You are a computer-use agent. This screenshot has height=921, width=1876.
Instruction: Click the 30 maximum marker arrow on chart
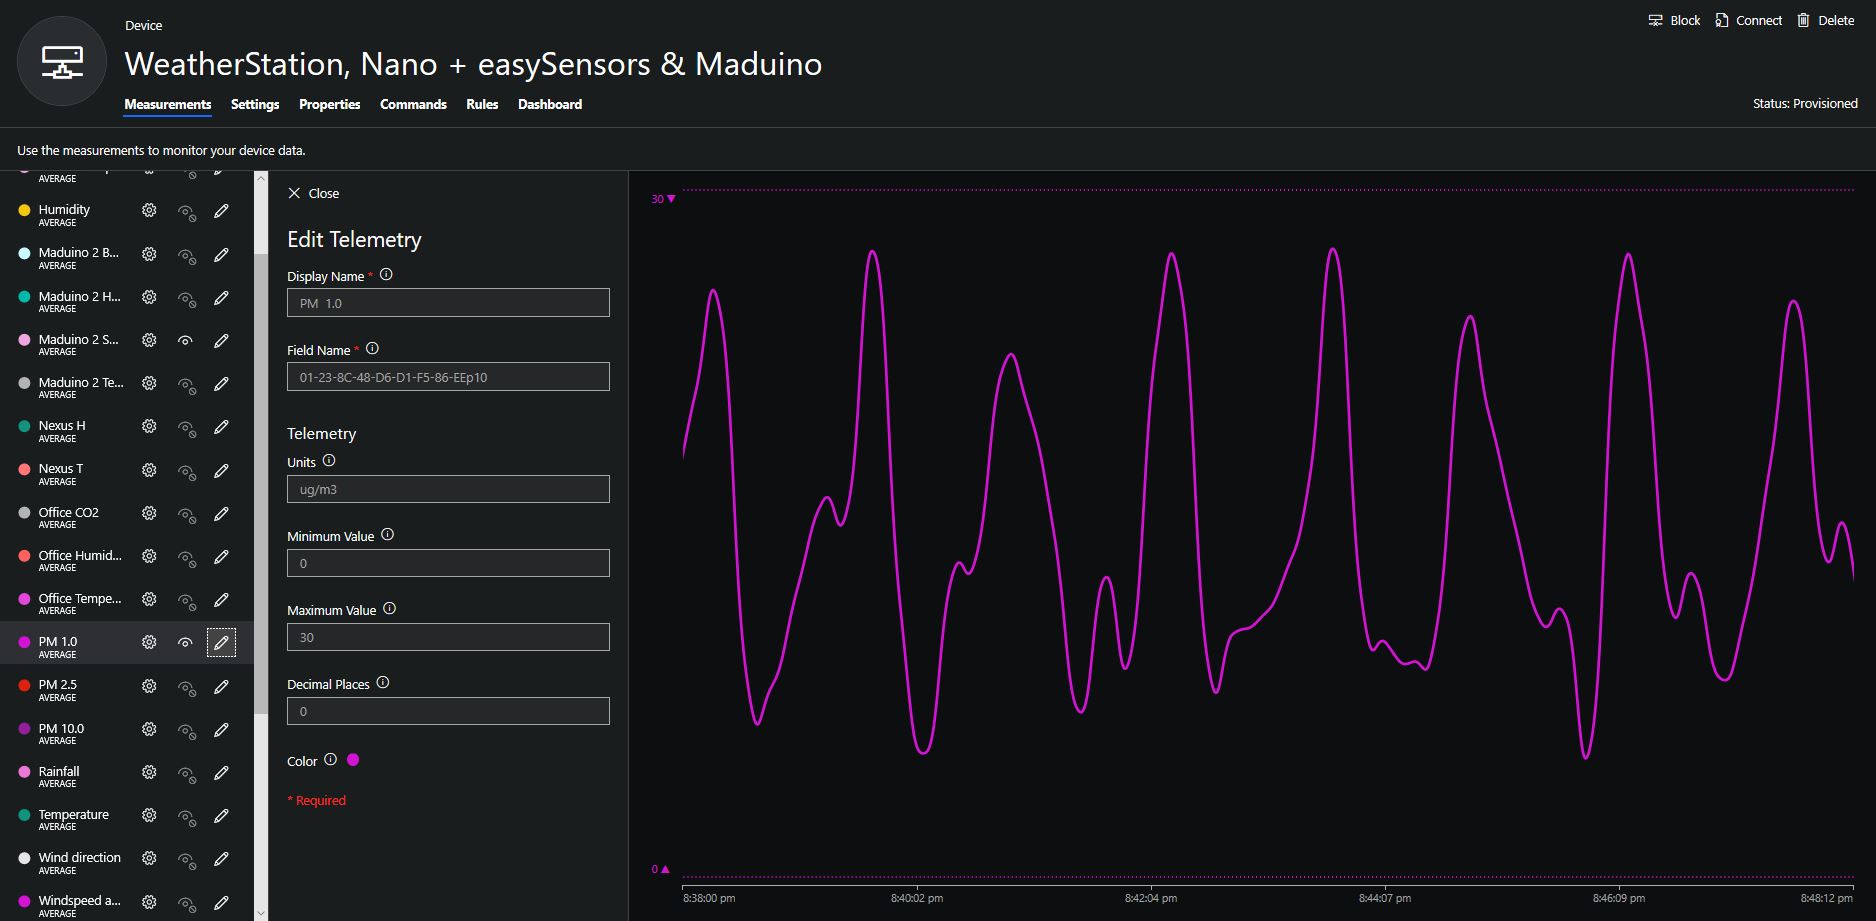click(671, 199)
